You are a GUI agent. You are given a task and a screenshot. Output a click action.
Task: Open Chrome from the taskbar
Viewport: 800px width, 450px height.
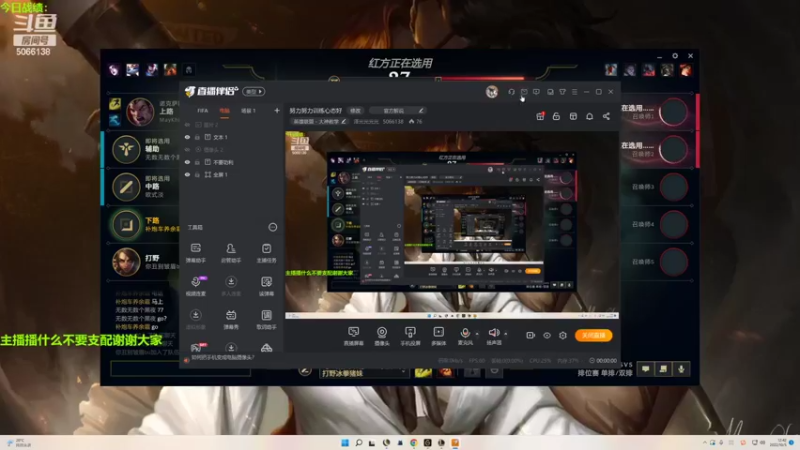click(414, 443)
